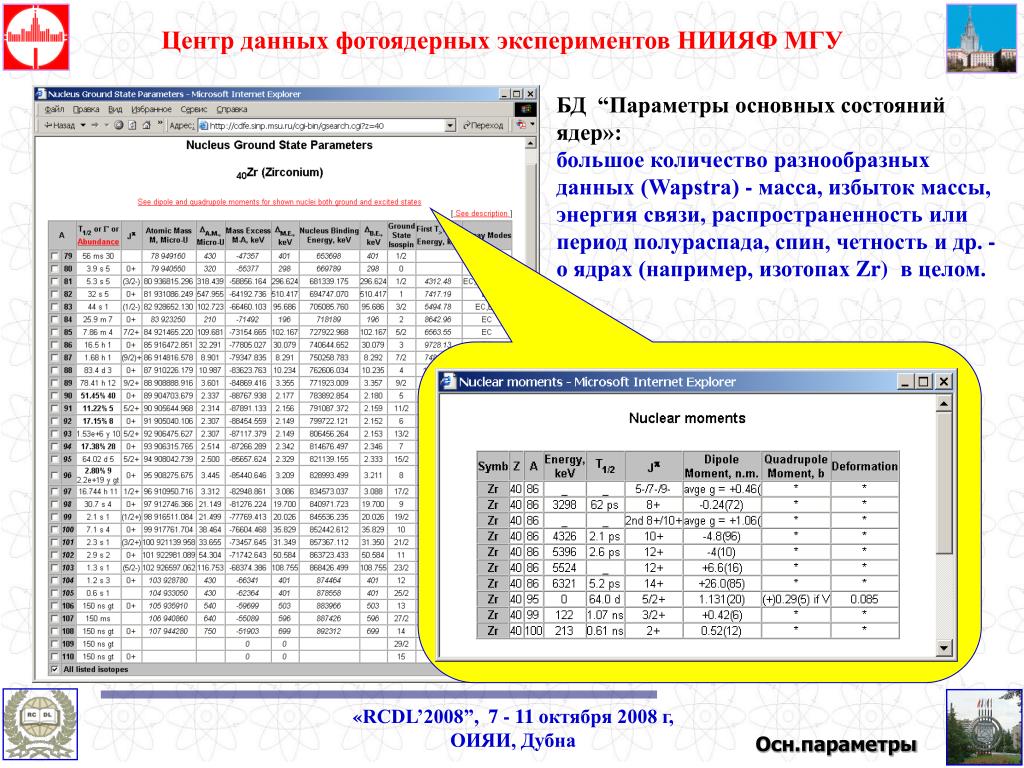
Task: Click the Forward arrow in IE toolbar
Action: (x=95, y=125)
